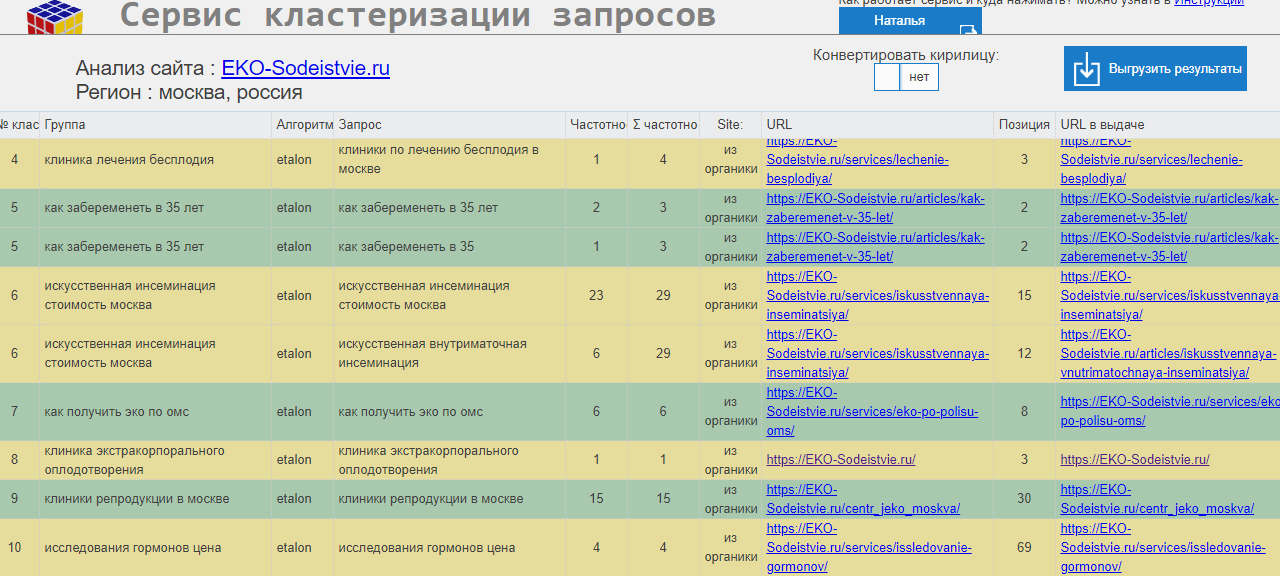The height and width of the screenshot is (576, 1280).
Task: Open the Инструкции link at top
Action: (1209, 3)
